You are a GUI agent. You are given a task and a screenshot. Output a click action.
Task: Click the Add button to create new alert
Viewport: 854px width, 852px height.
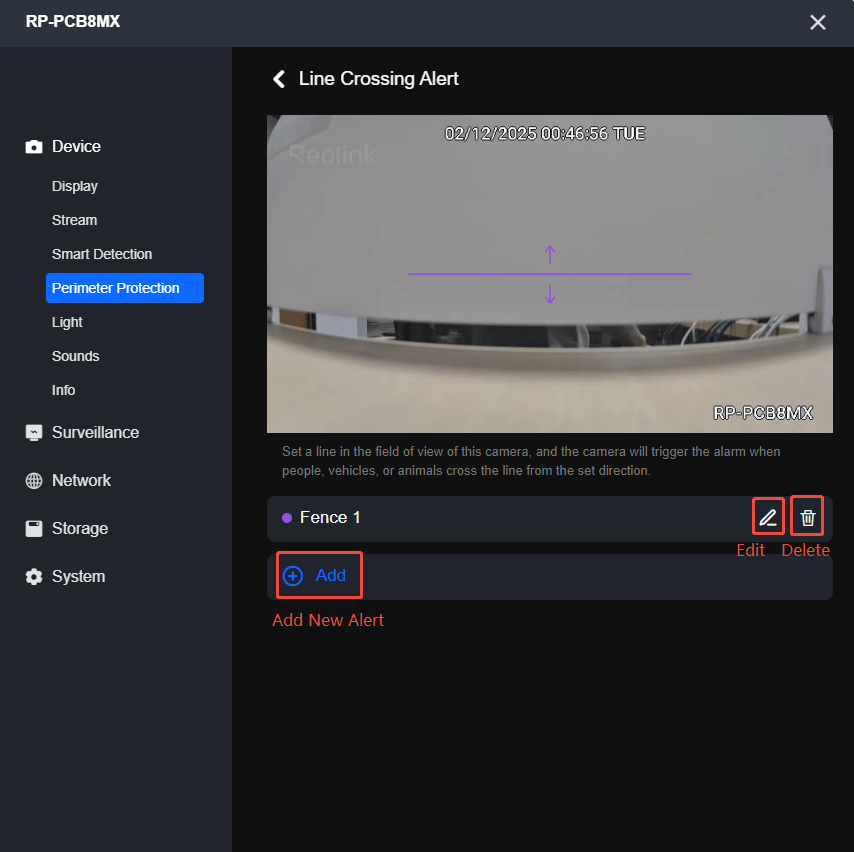tap(318, 575)
